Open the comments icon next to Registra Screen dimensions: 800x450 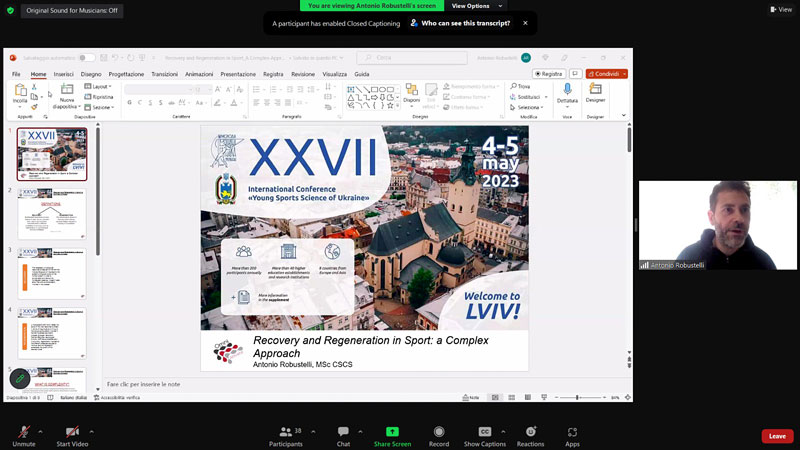pos(575,74)
